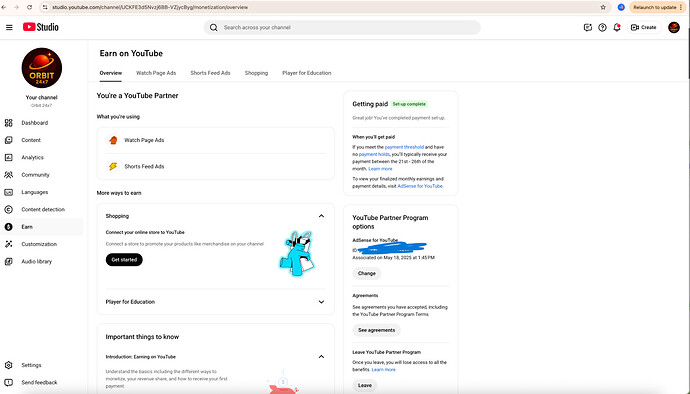Click the search magnifier icon
Viewport: 690px width, 394px height.
213,27
